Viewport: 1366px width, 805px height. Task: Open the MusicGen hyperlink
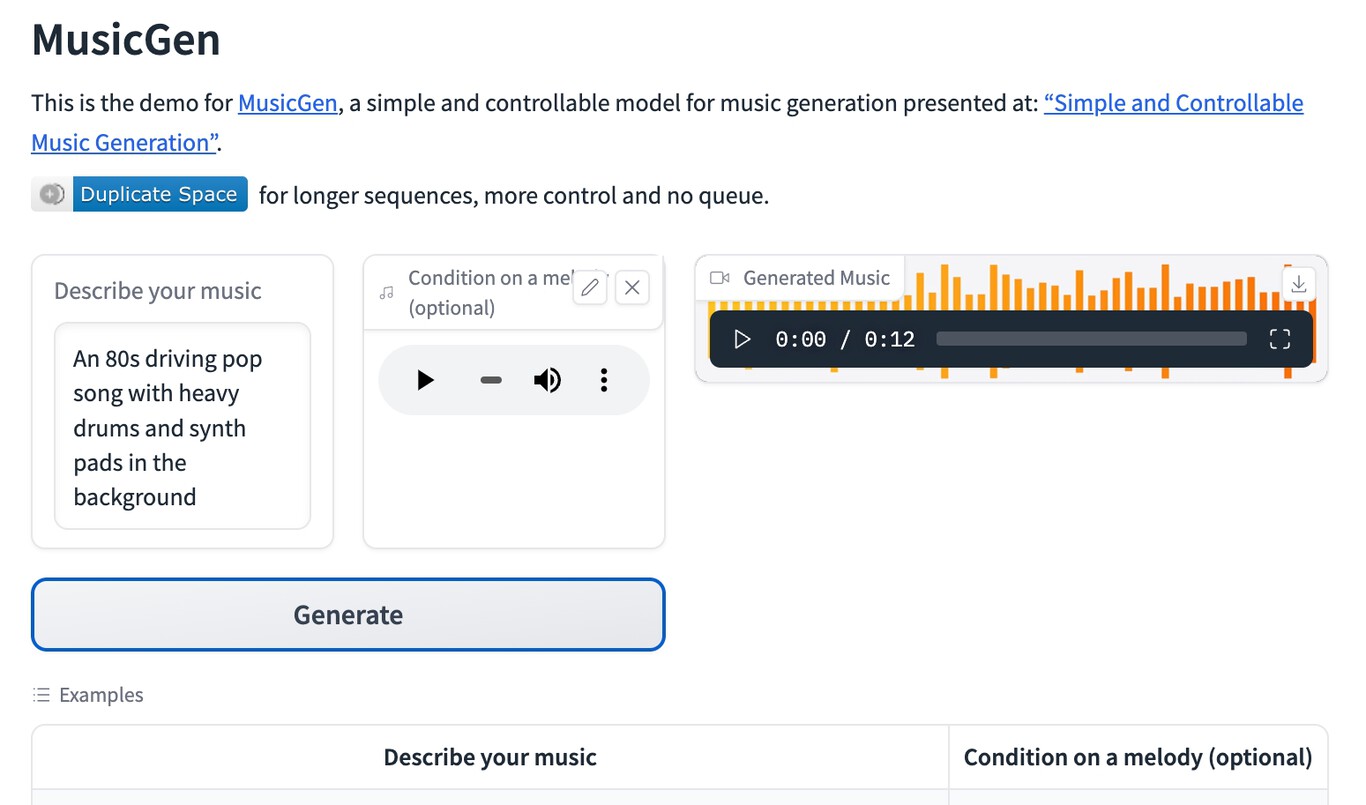coord(287,103)
